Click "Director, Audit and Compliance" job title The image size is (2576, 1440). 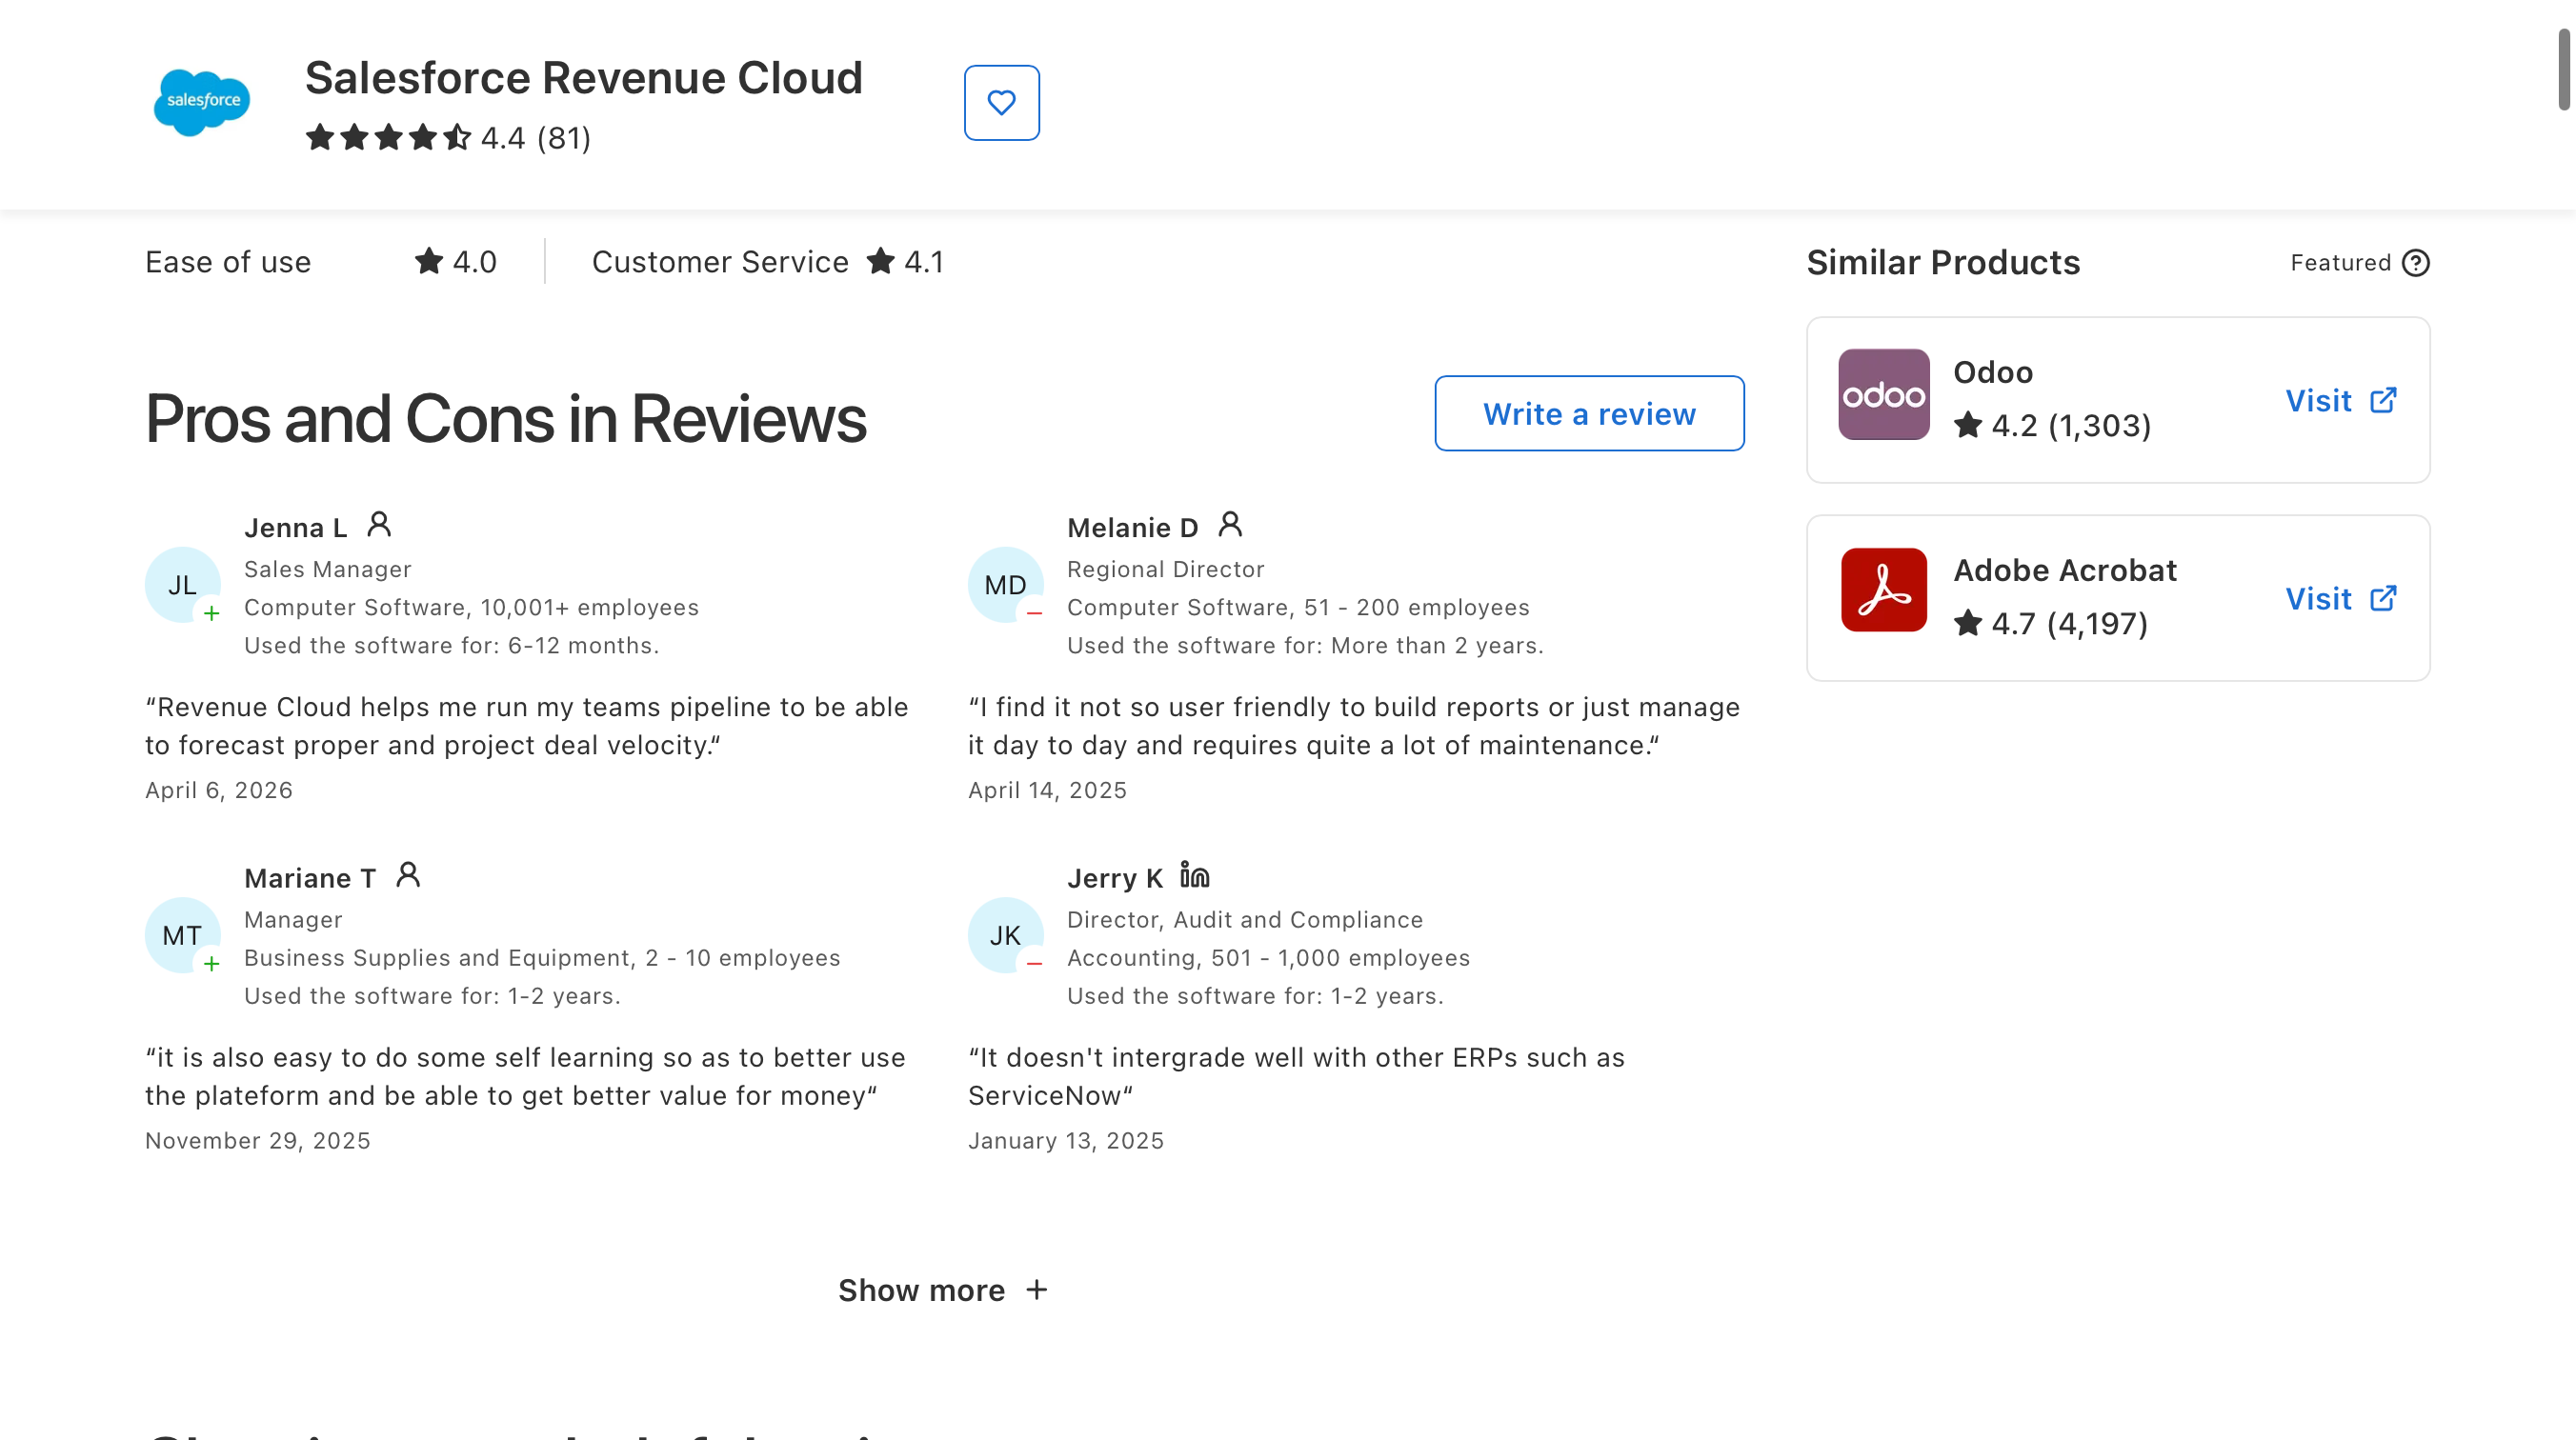pyautogui.click(x=1245, y=919)
